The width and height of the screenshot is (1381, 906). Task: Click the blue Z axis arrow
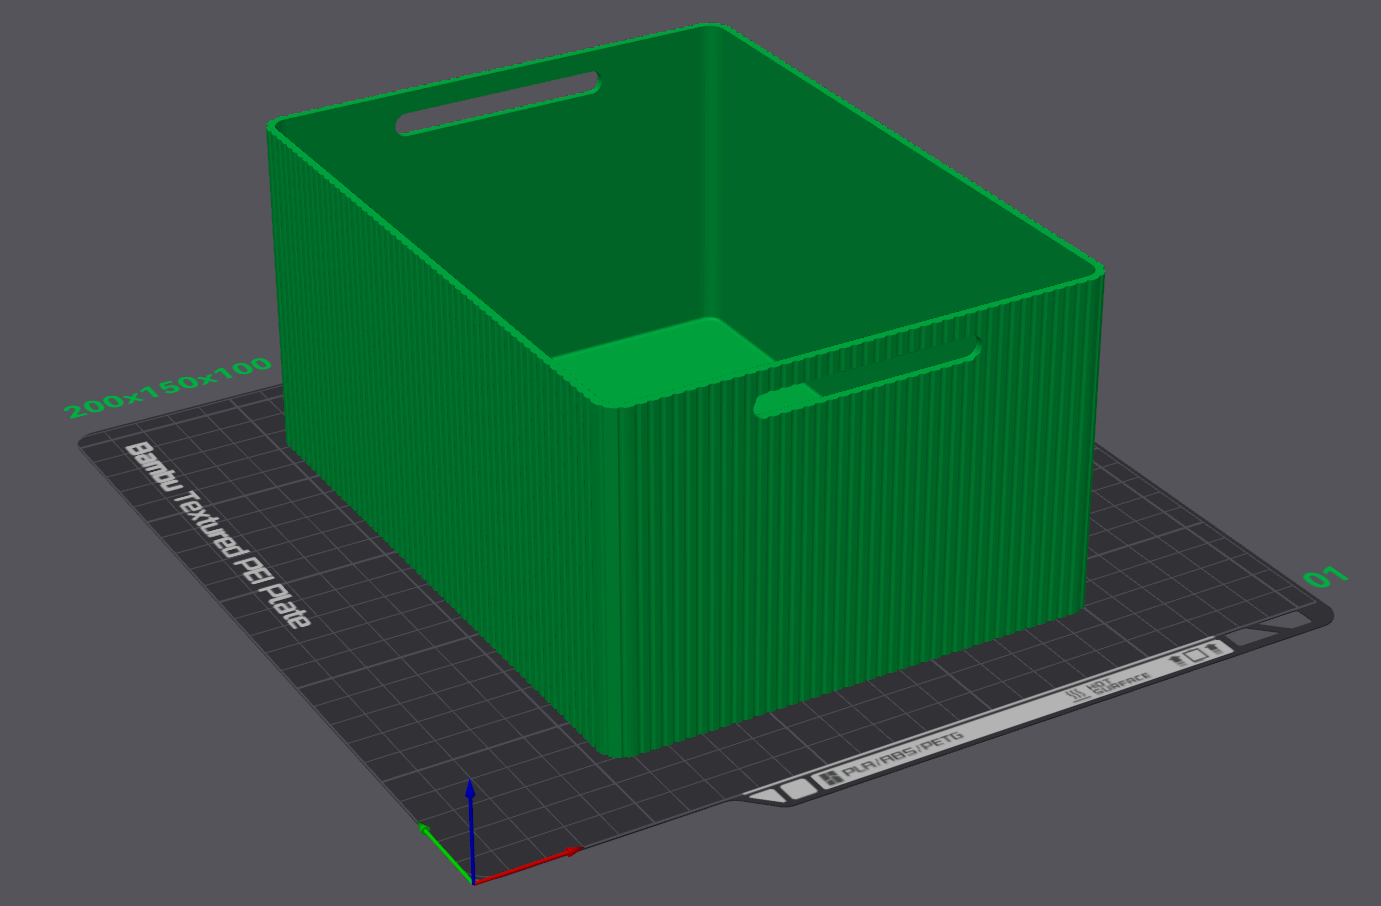pos(470,830)
